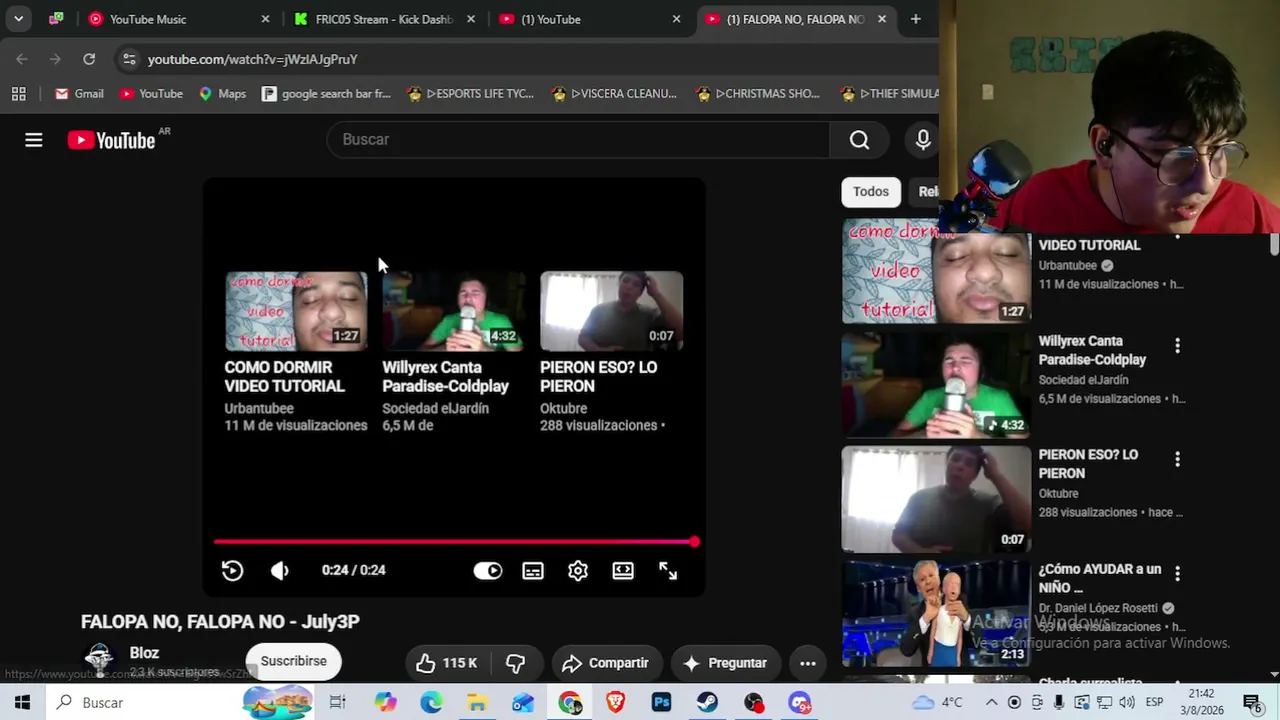Click the red video progress bar
Screen dimensions: 1280x720
click(x=455, y=542)
